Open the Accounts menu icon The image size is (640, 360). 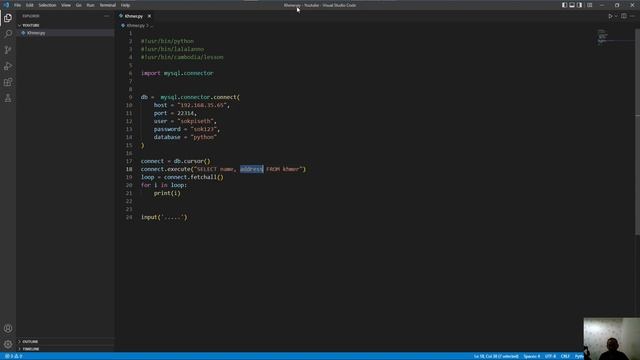tap(8, 329)
